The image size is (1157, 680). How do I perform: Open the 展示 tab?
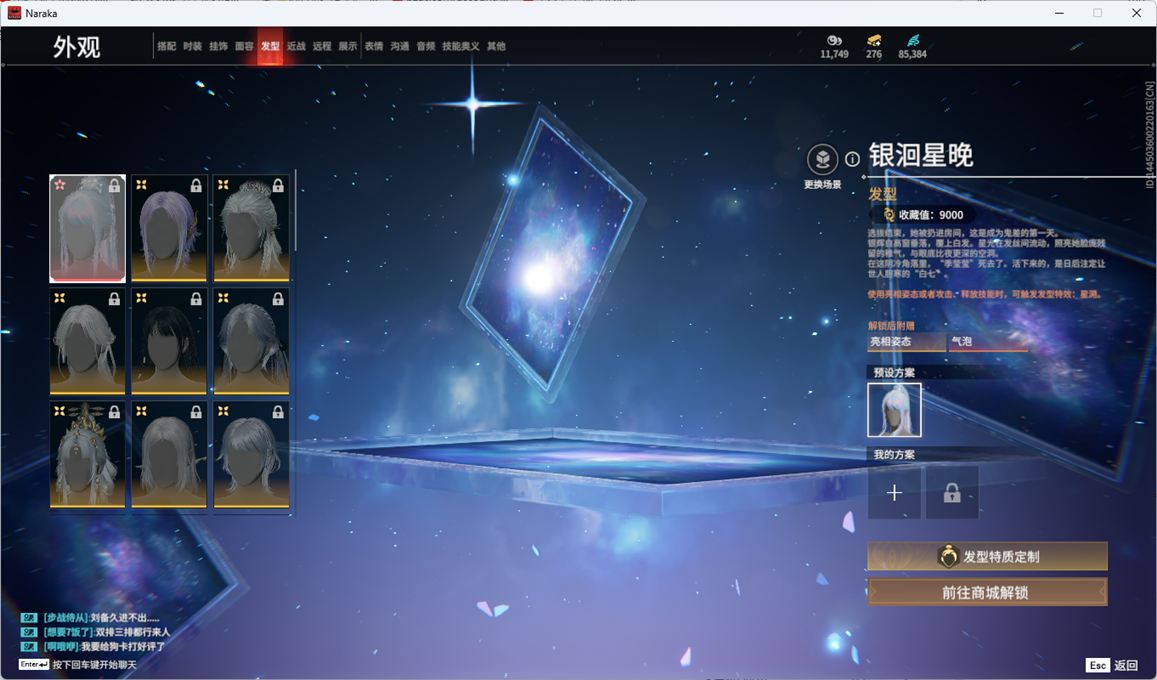tap(348, 46)
